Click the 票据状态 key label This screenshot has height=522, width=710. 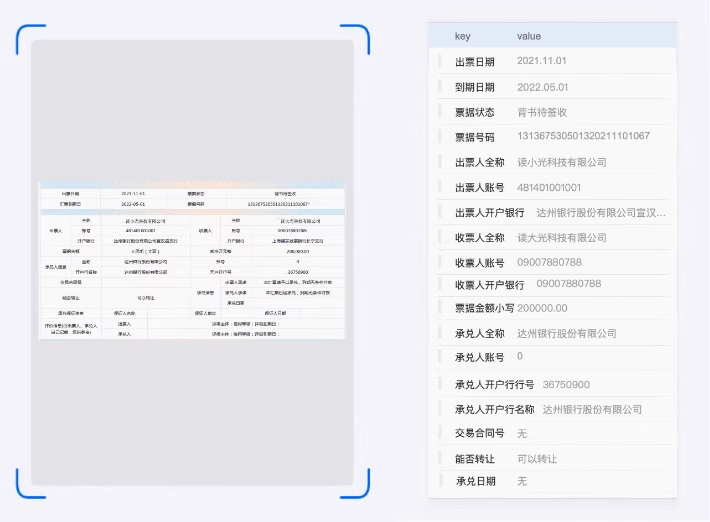[x=475, y=112]
